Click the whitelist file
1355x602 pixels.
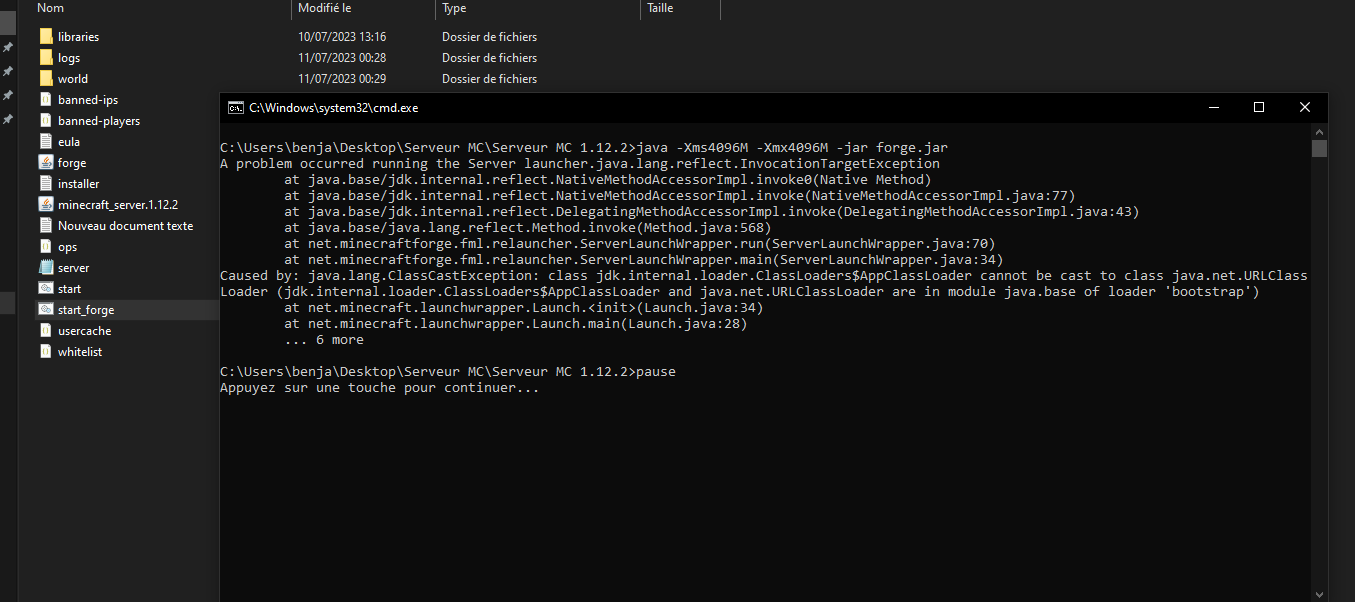79,352
